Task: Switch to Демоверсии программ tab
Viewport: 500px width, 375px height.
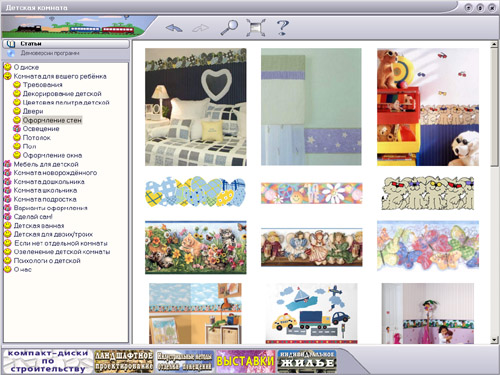Action: (x=66, y=53)
